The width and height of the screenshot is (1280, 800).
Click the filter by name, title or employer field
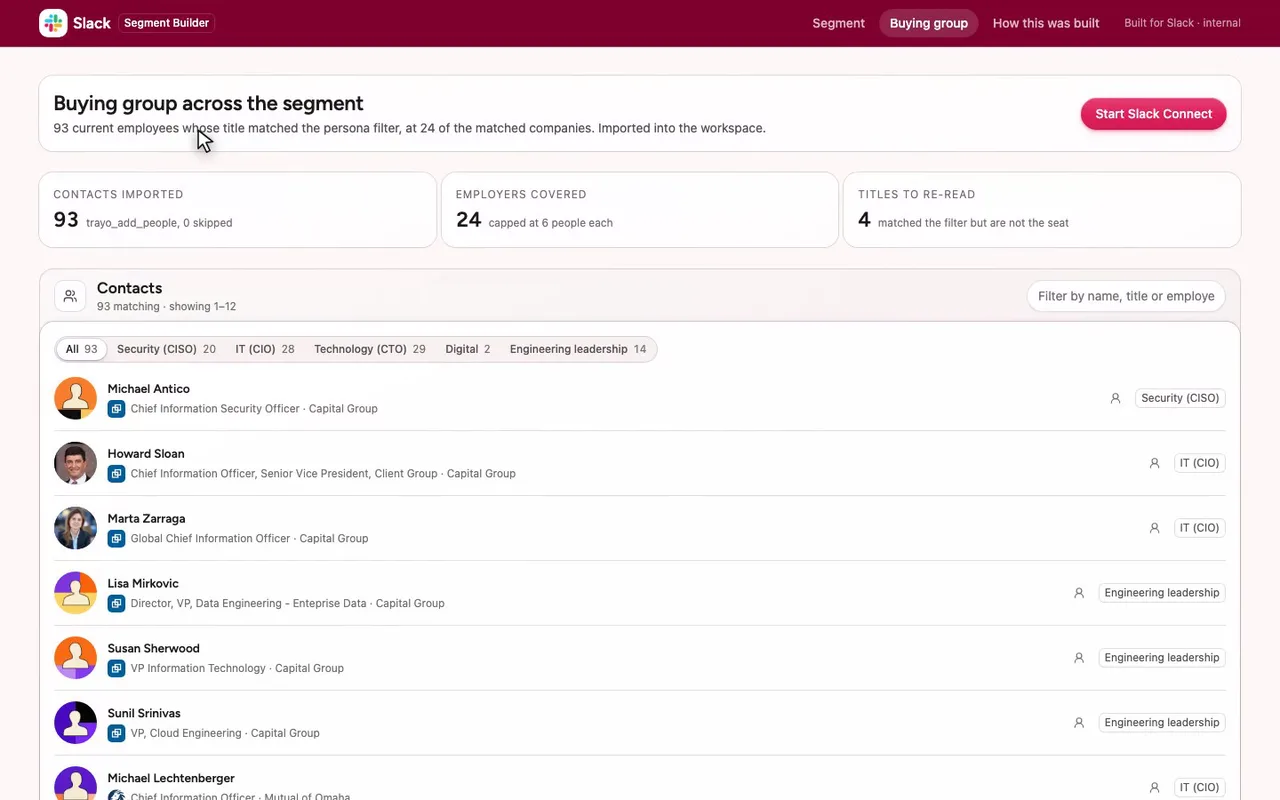(x=1126, y=296)
